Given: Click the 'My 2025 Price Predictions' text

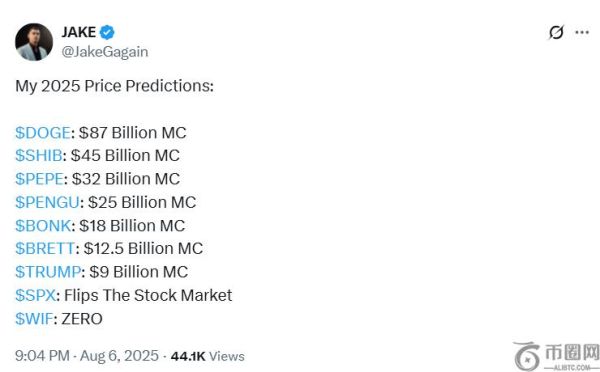Looking at the screenshot, I should pos(114,86).
